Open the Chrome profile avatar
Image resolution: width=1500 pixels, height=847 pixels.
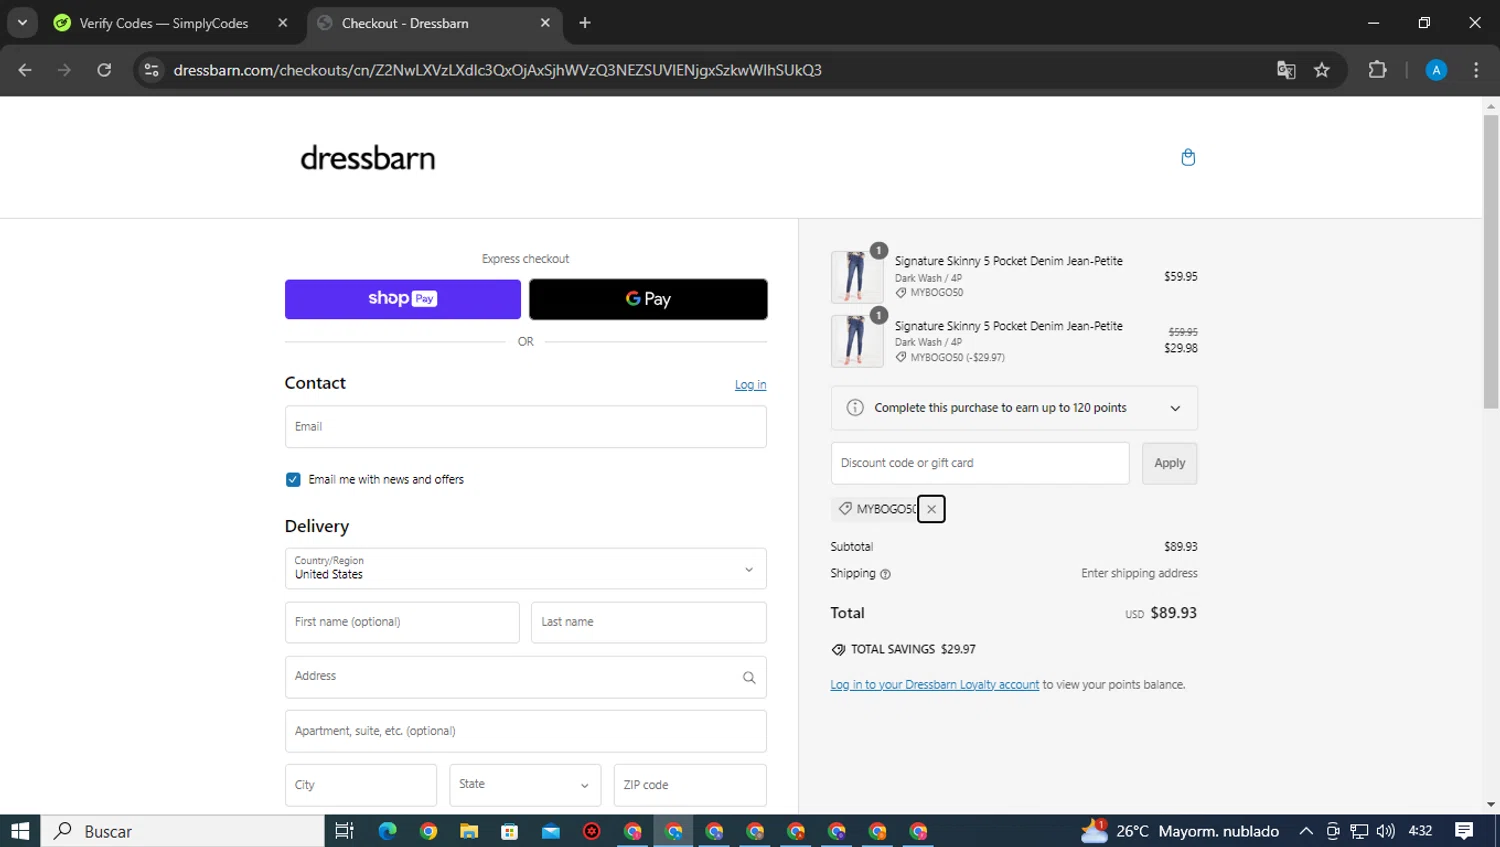tap(1436, 70)
